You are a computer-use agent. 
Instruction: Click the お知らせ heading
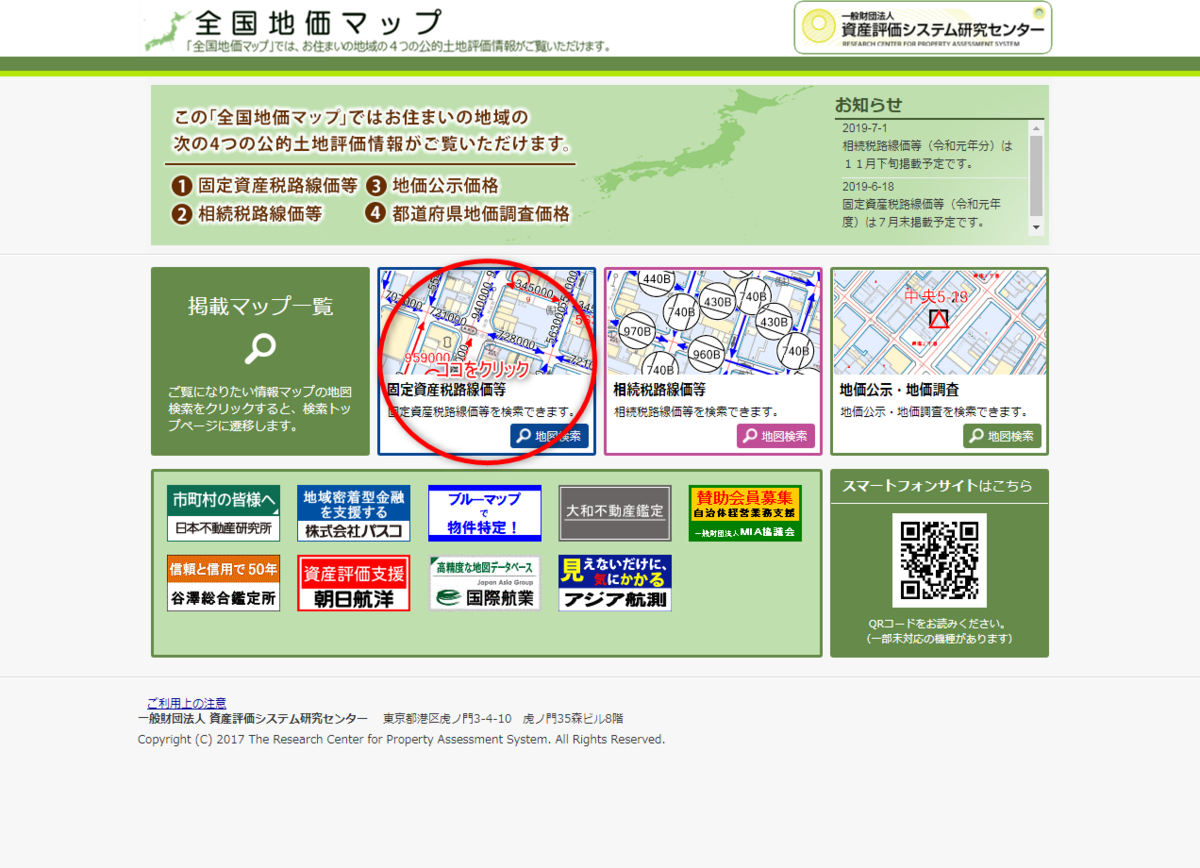click(x=868, y=105)
